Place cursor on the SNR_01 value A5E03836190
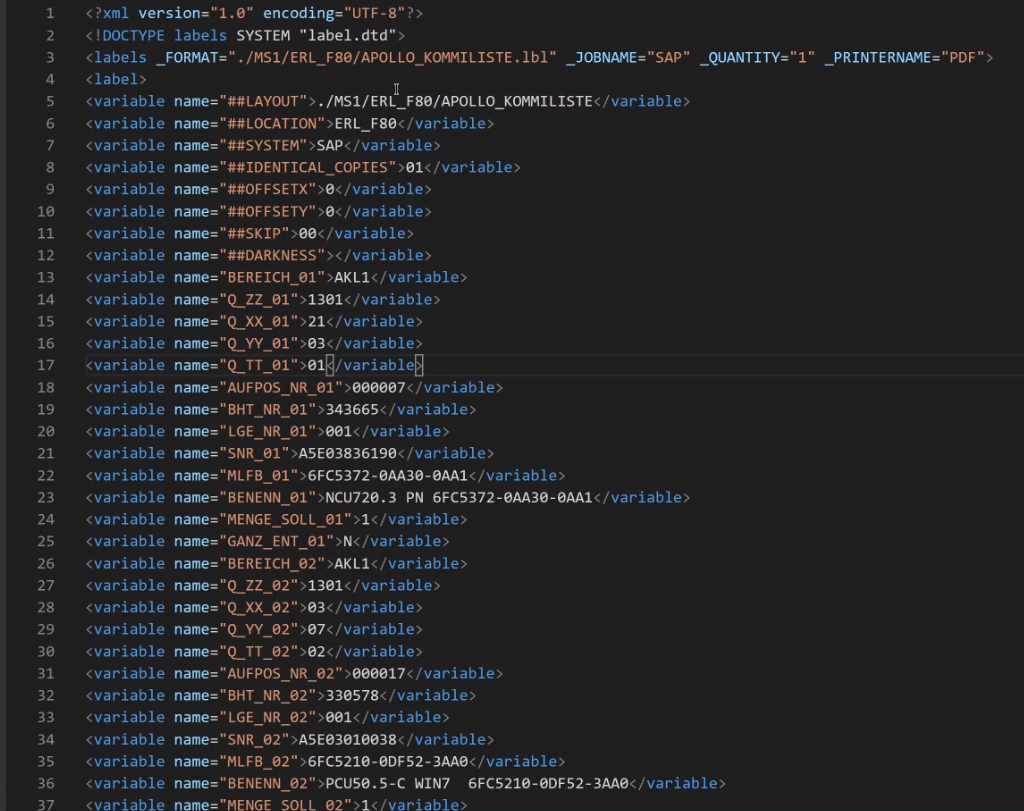The image size is (1024, 811). coord(347,453)
